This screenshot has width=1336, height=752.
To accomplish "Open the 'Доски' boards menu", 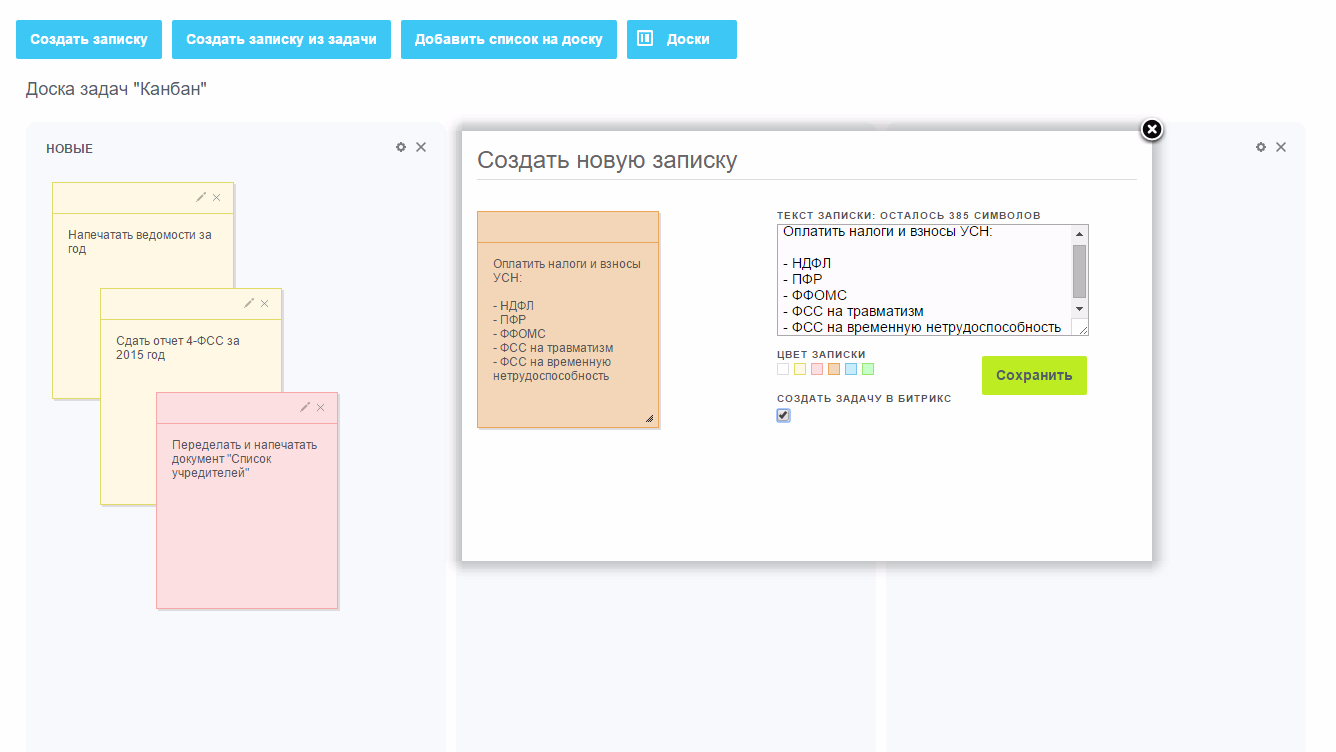I will click(682, 40).
